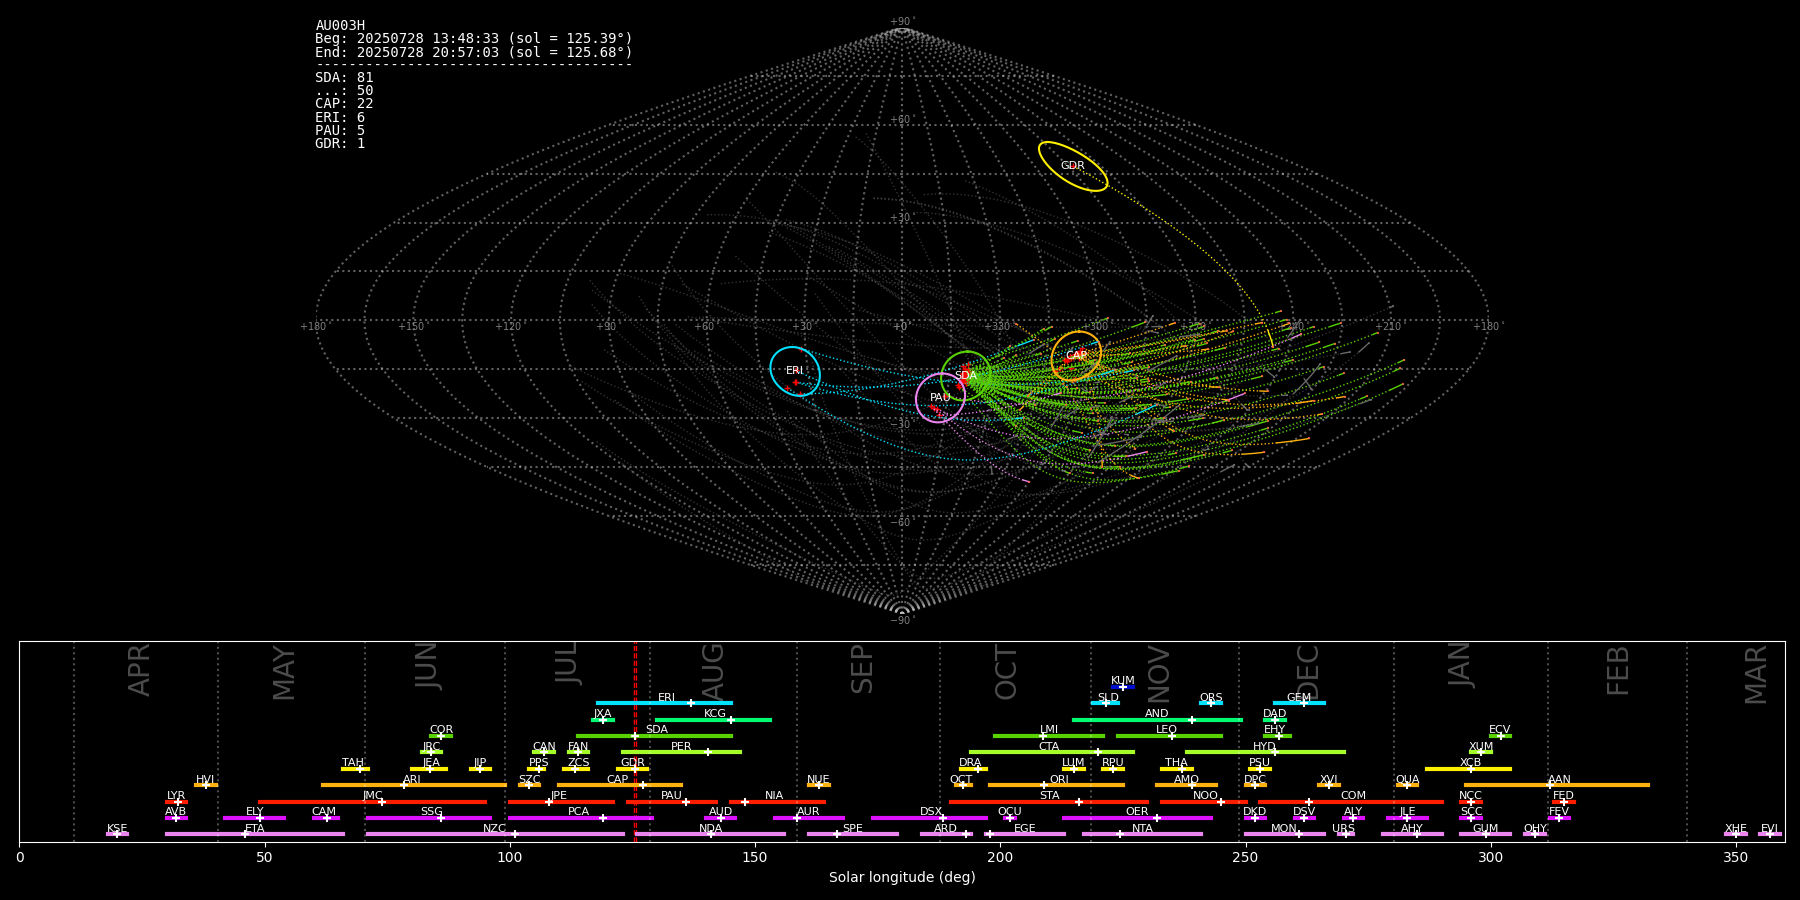Image resolution: width=1800 pixels, height=900 pixels.
Task: Click the DEC month label in timeline
Action: point(1308,672)
